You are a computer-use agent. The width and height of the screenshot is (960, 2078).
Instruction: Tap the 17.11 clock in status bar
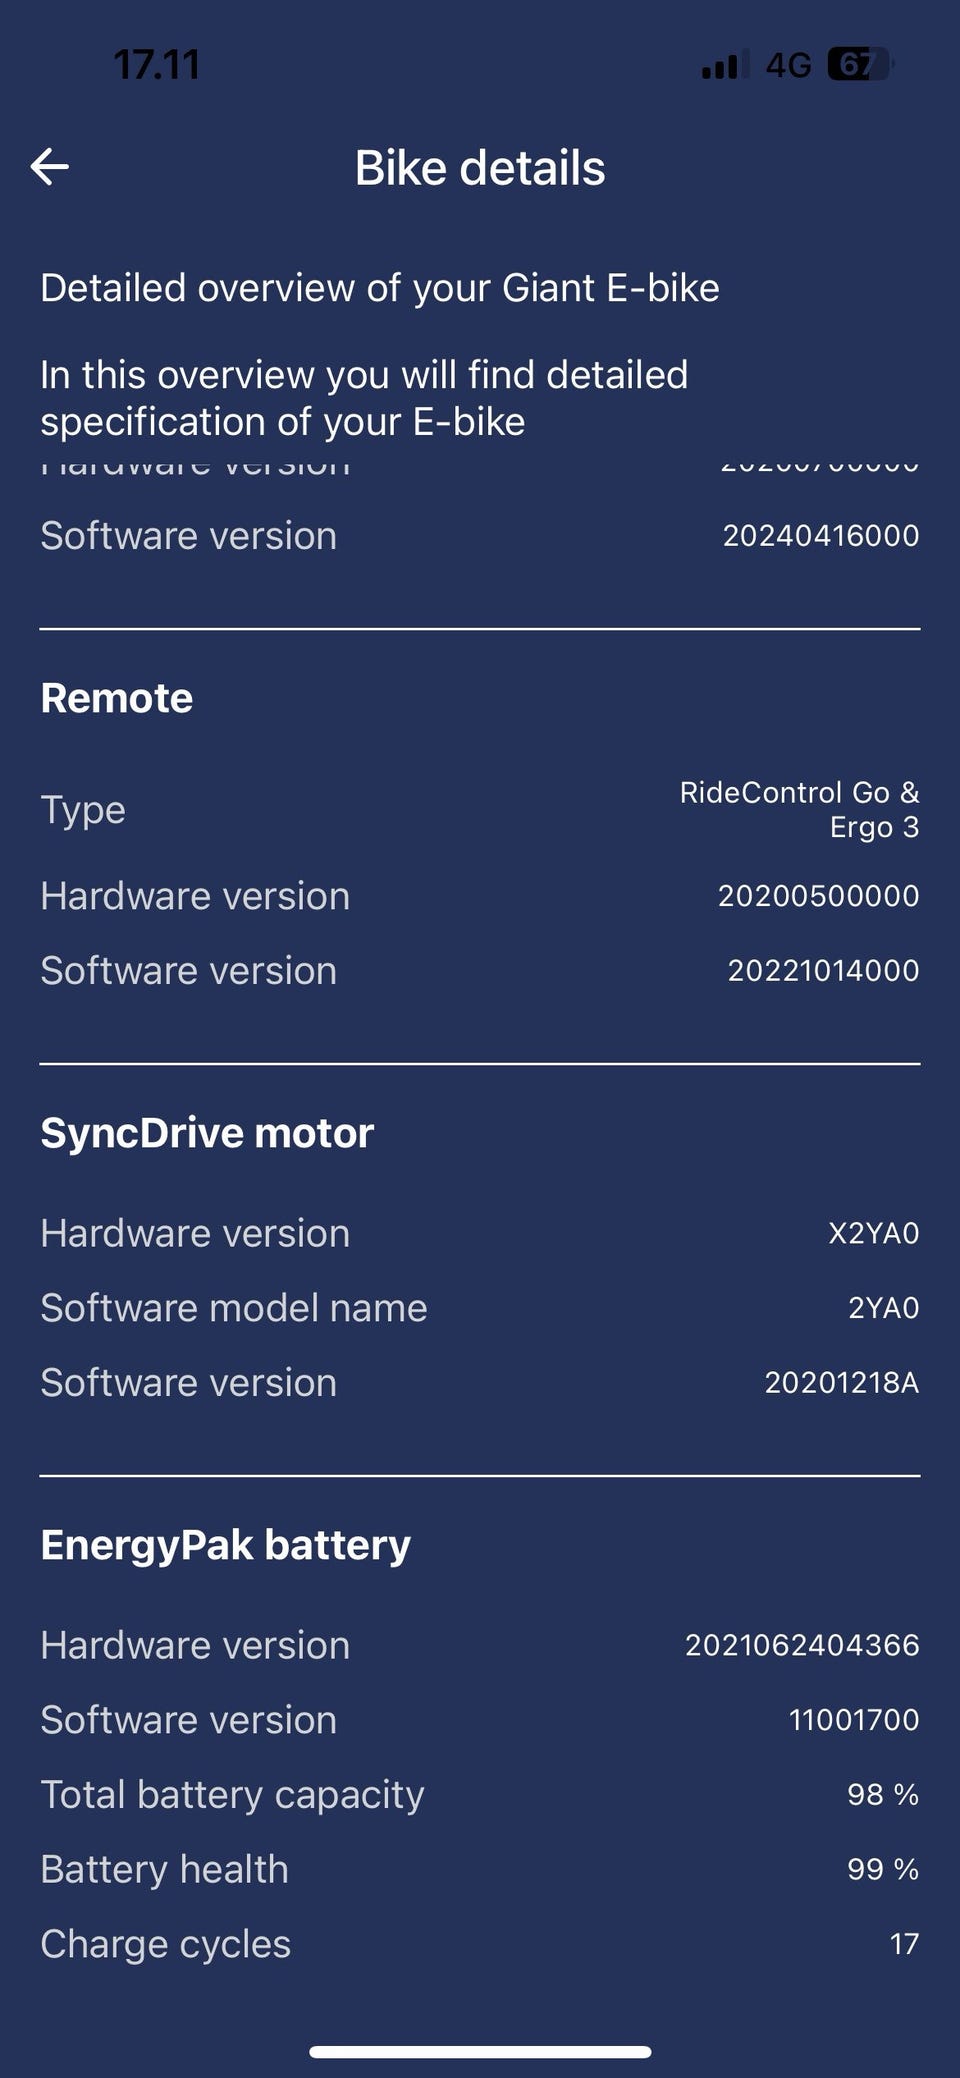pos(156,66)
